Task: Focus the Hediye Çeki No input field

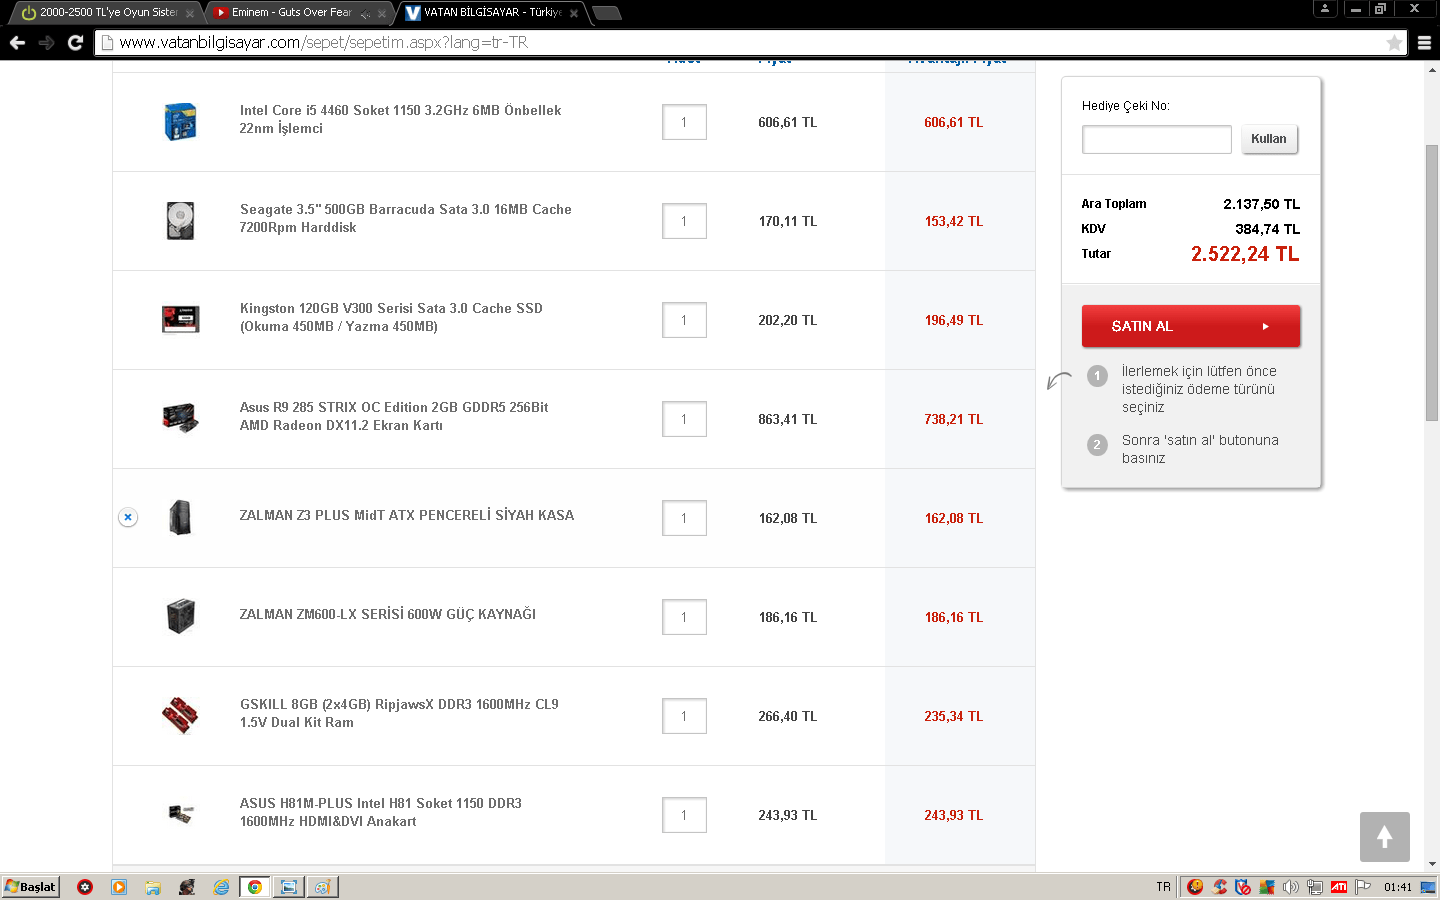Action: point(1157,139)
